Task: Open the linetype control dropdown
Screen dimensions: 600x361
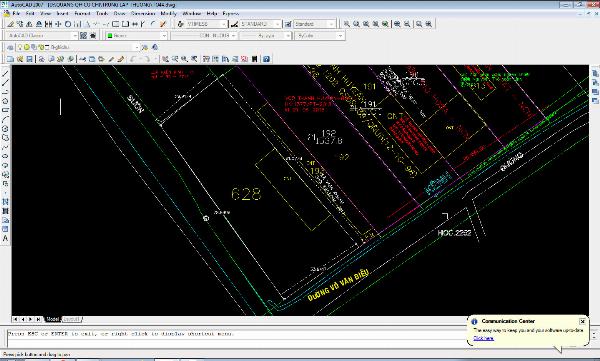Action: pos(204,36)
